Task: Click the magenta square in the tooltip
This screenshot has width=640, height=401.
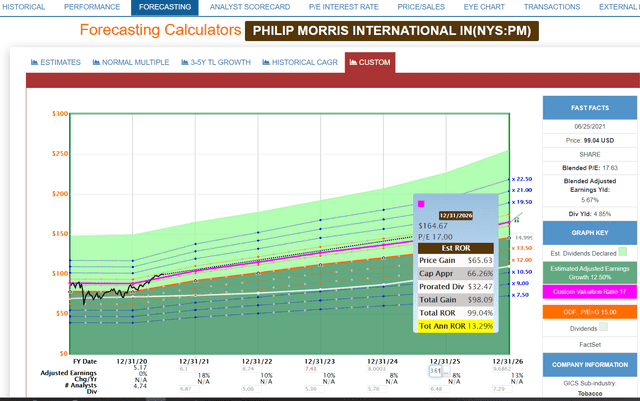Action: tap(421, 204)
